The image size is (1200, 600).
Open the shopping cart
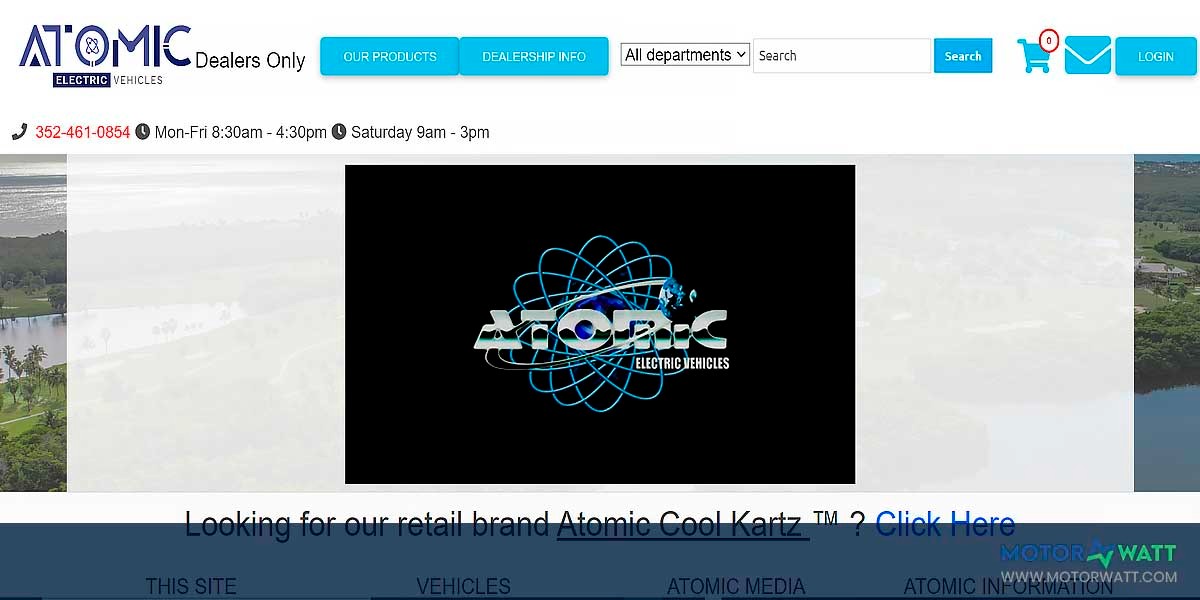[1036, 57]
